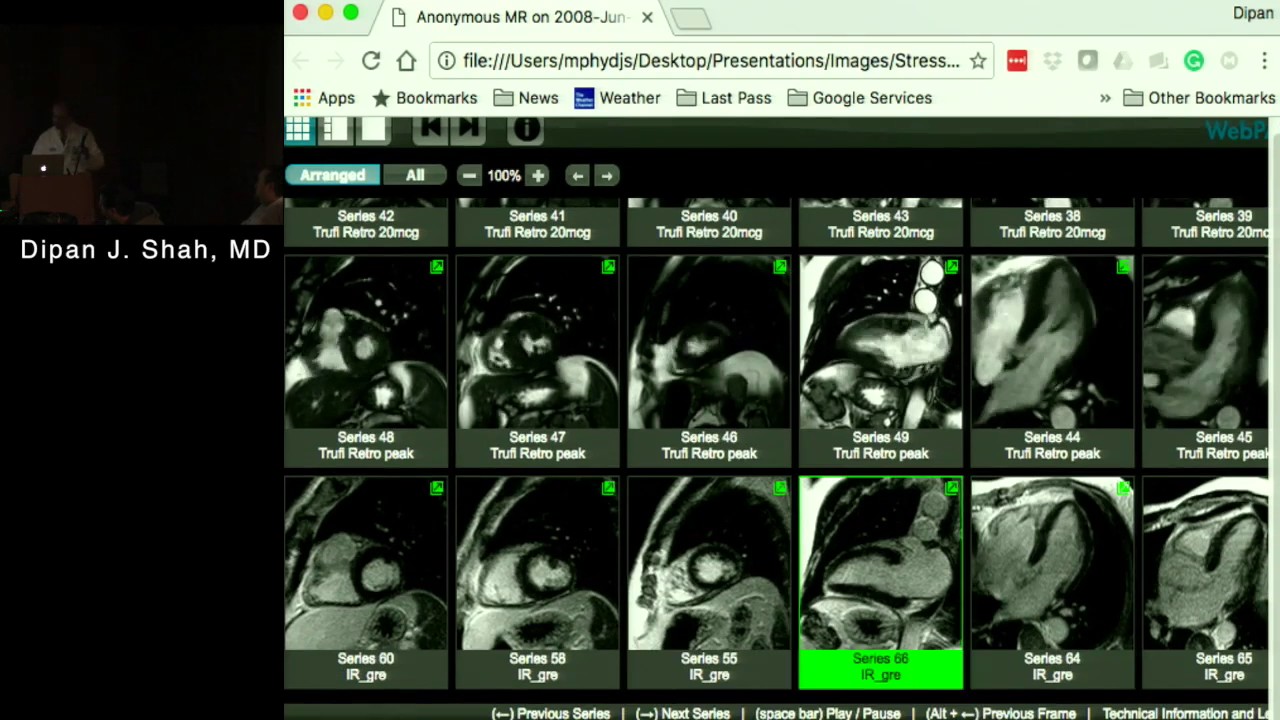Open the Google Drive extension icon
The width and height of the screenshot is (1280, 720).
(1123, 61)
